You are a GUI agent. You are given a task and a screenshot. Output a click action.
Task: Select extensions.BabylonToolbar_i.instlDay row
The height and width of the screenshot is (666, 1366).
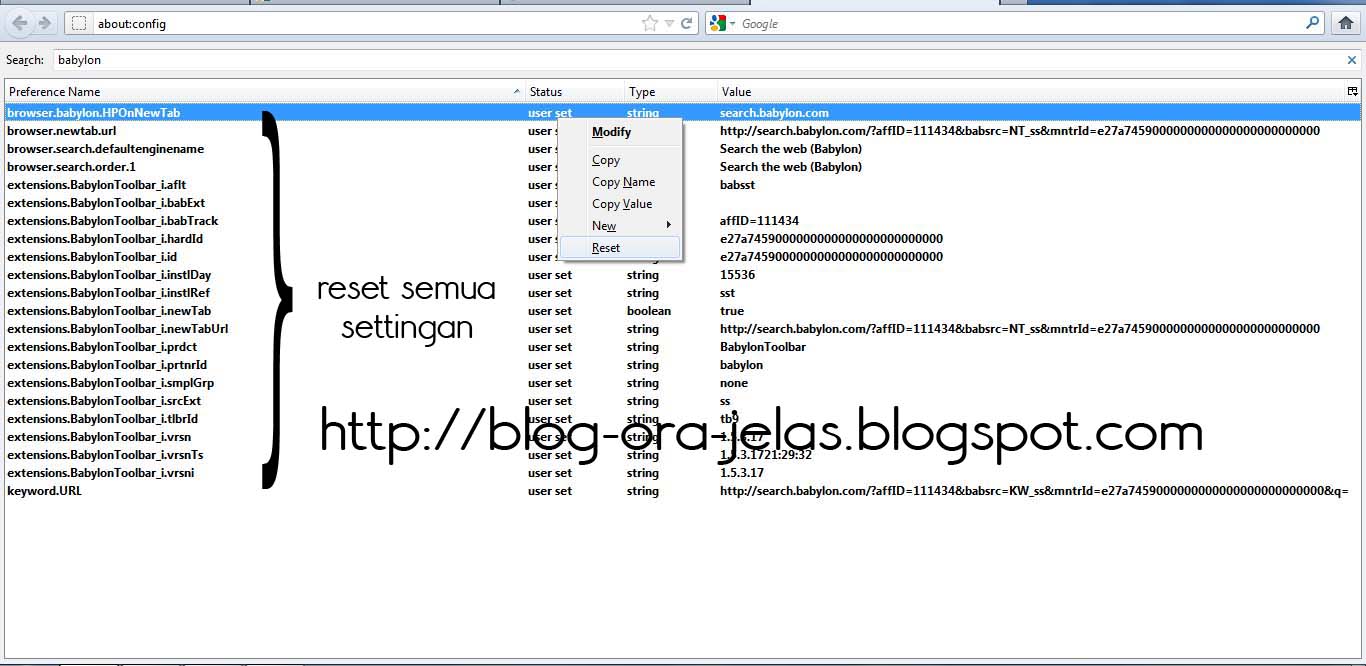click(682, 275)
